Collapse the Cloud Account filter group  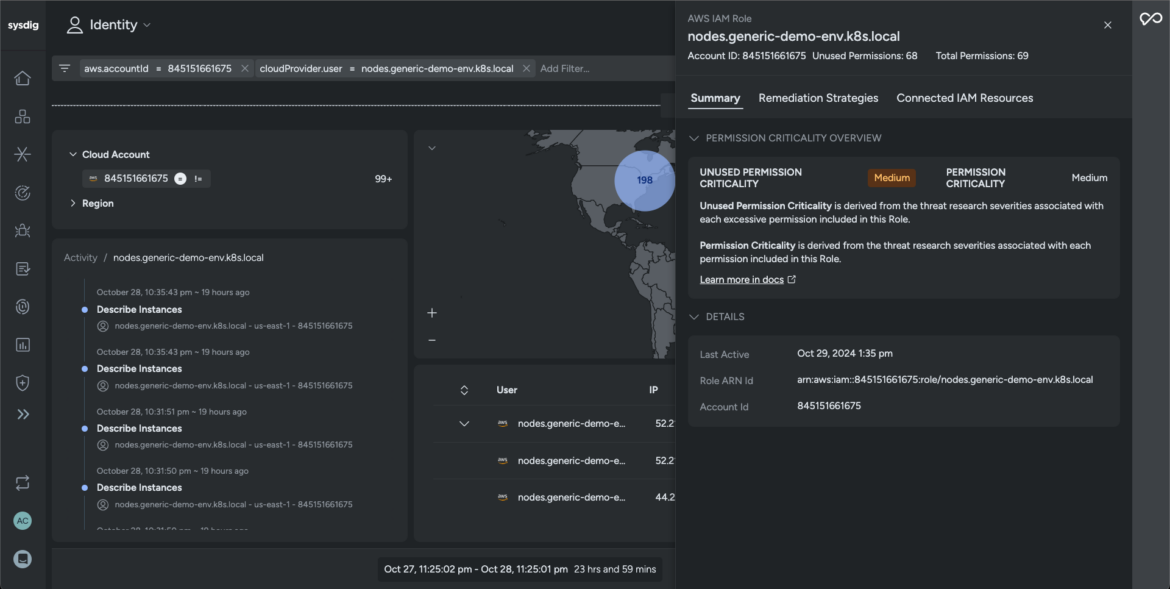coord(72,155)
